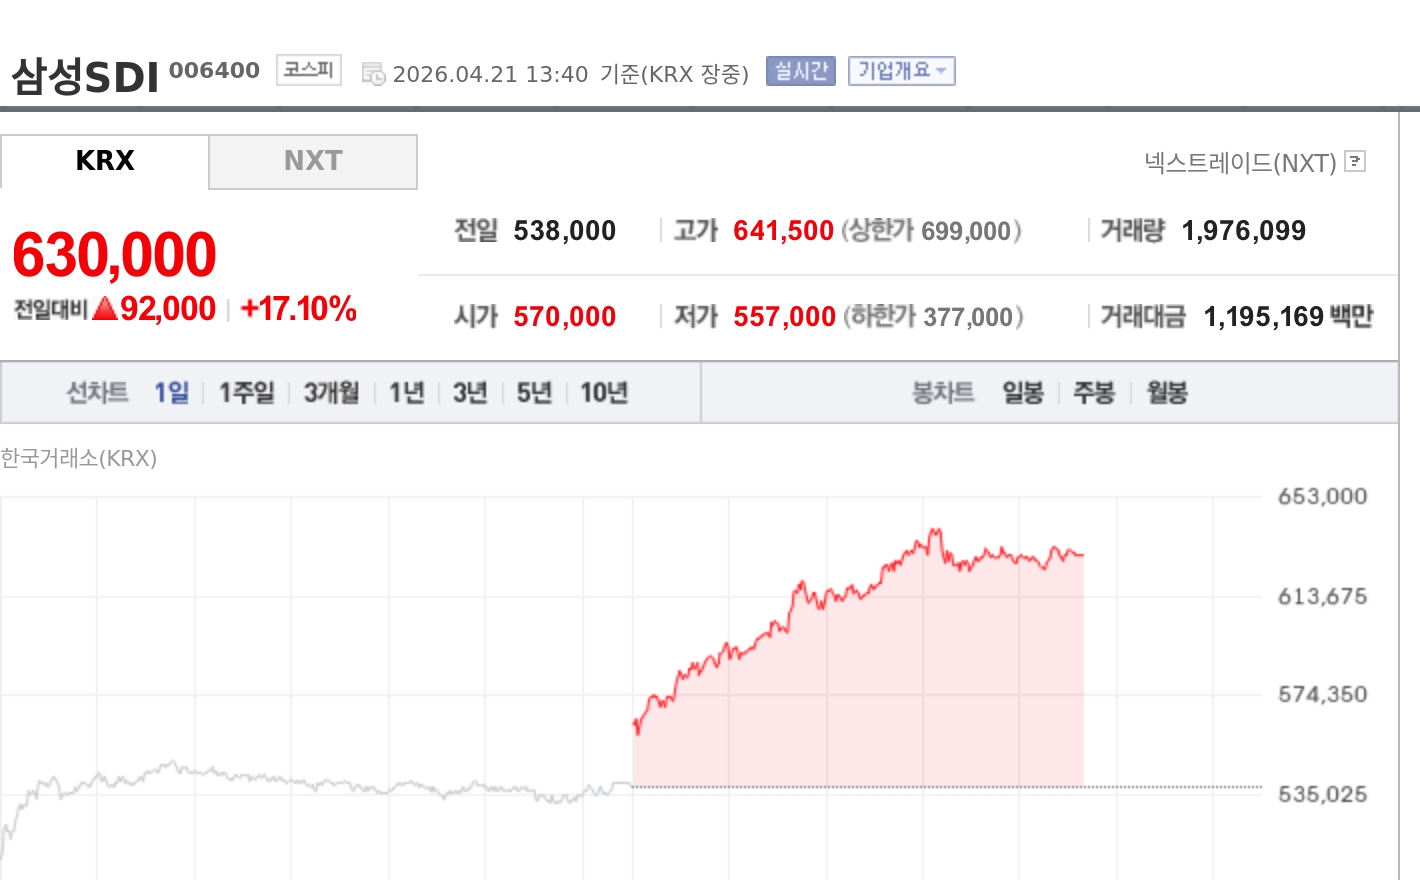Click the clock icon beside the quote timestamp
This screenshot has height=880, width=1420.
(372, 73)
